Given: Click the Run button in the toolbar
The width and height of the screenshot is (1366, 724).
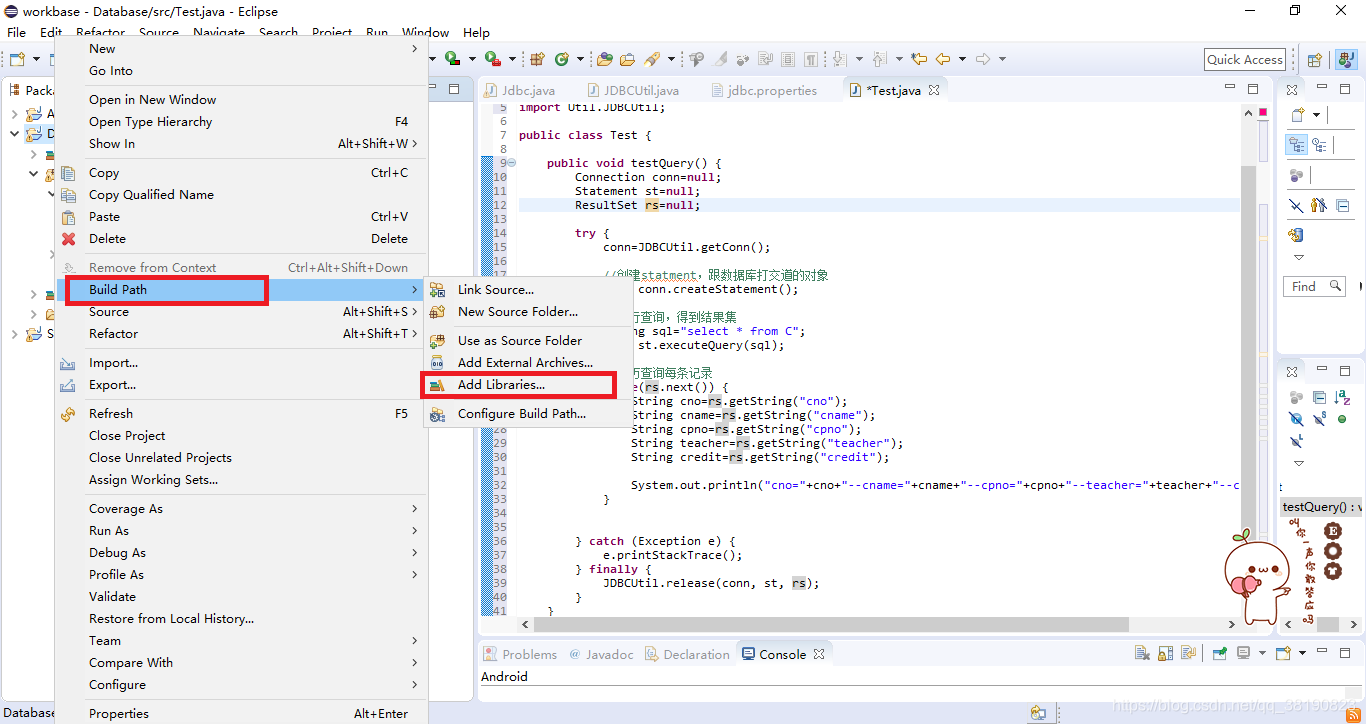Looking at the screenshot, I should (x=452, y=59).
